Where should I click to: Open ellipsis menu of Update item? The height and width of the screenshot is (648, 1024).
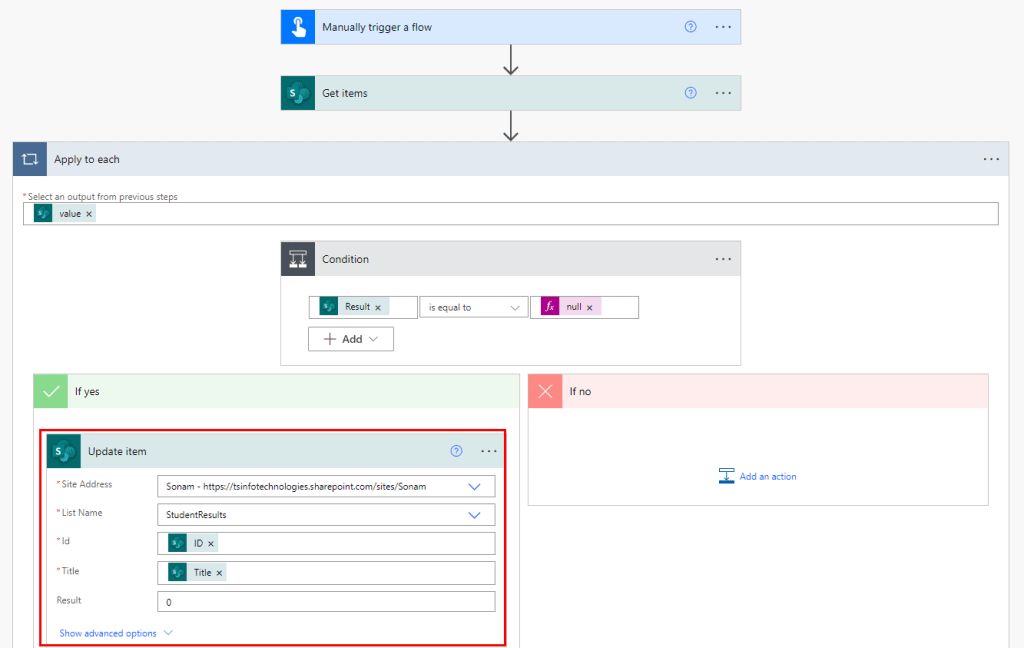click(x=488, y=451)
